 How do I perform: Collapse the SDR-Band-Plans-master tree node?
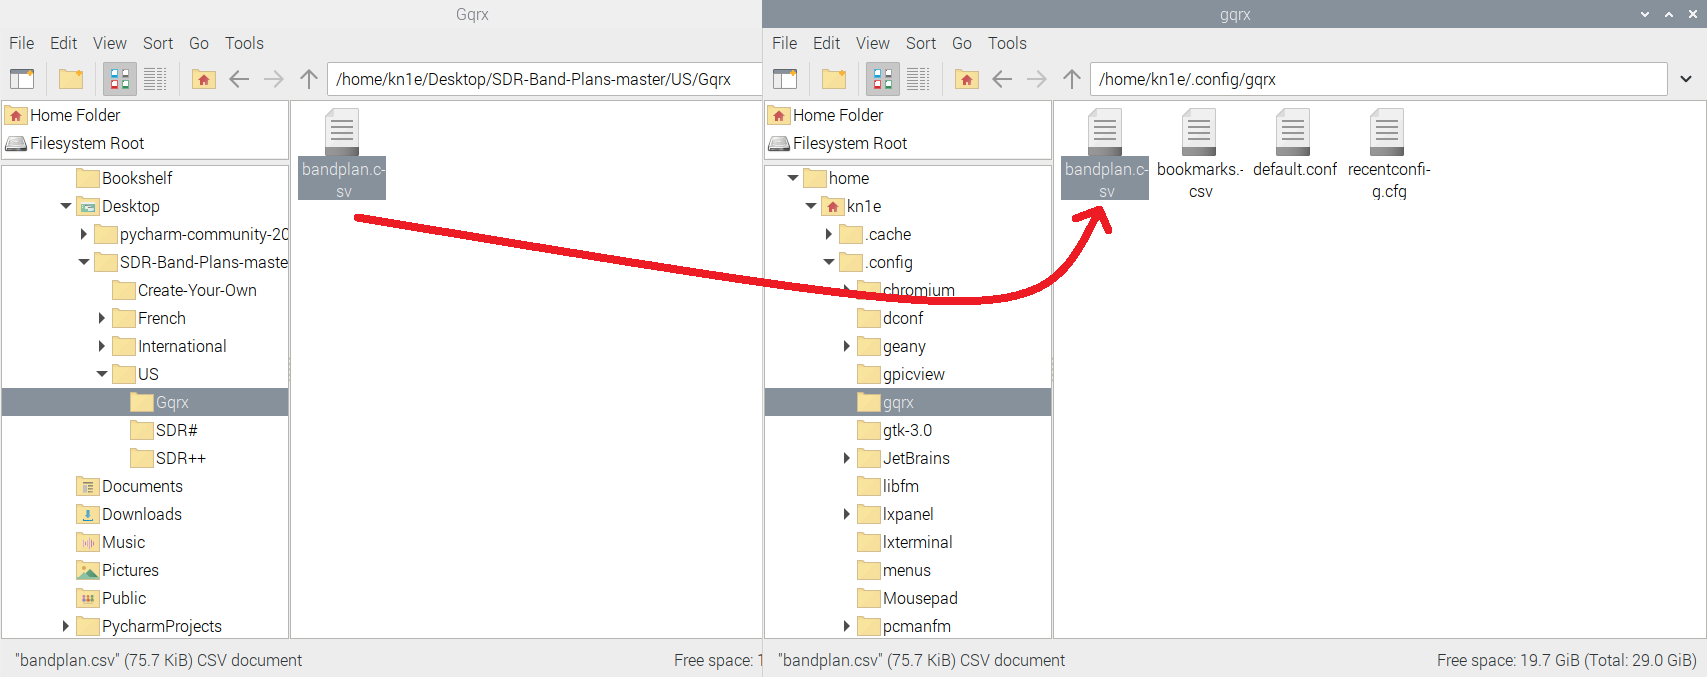pyautogui.click(x=84, y=262)
